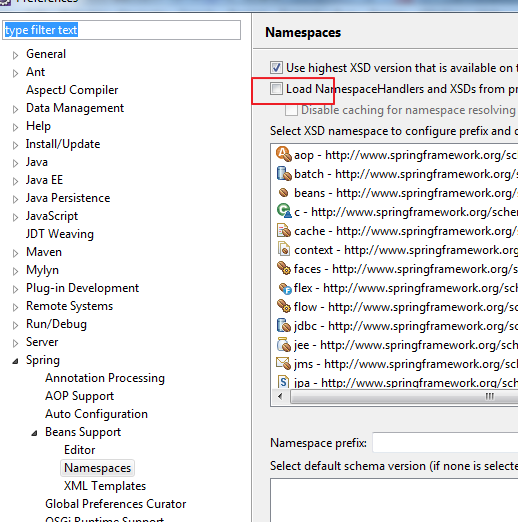Open AOP Support preferences

tap(79, 396)
